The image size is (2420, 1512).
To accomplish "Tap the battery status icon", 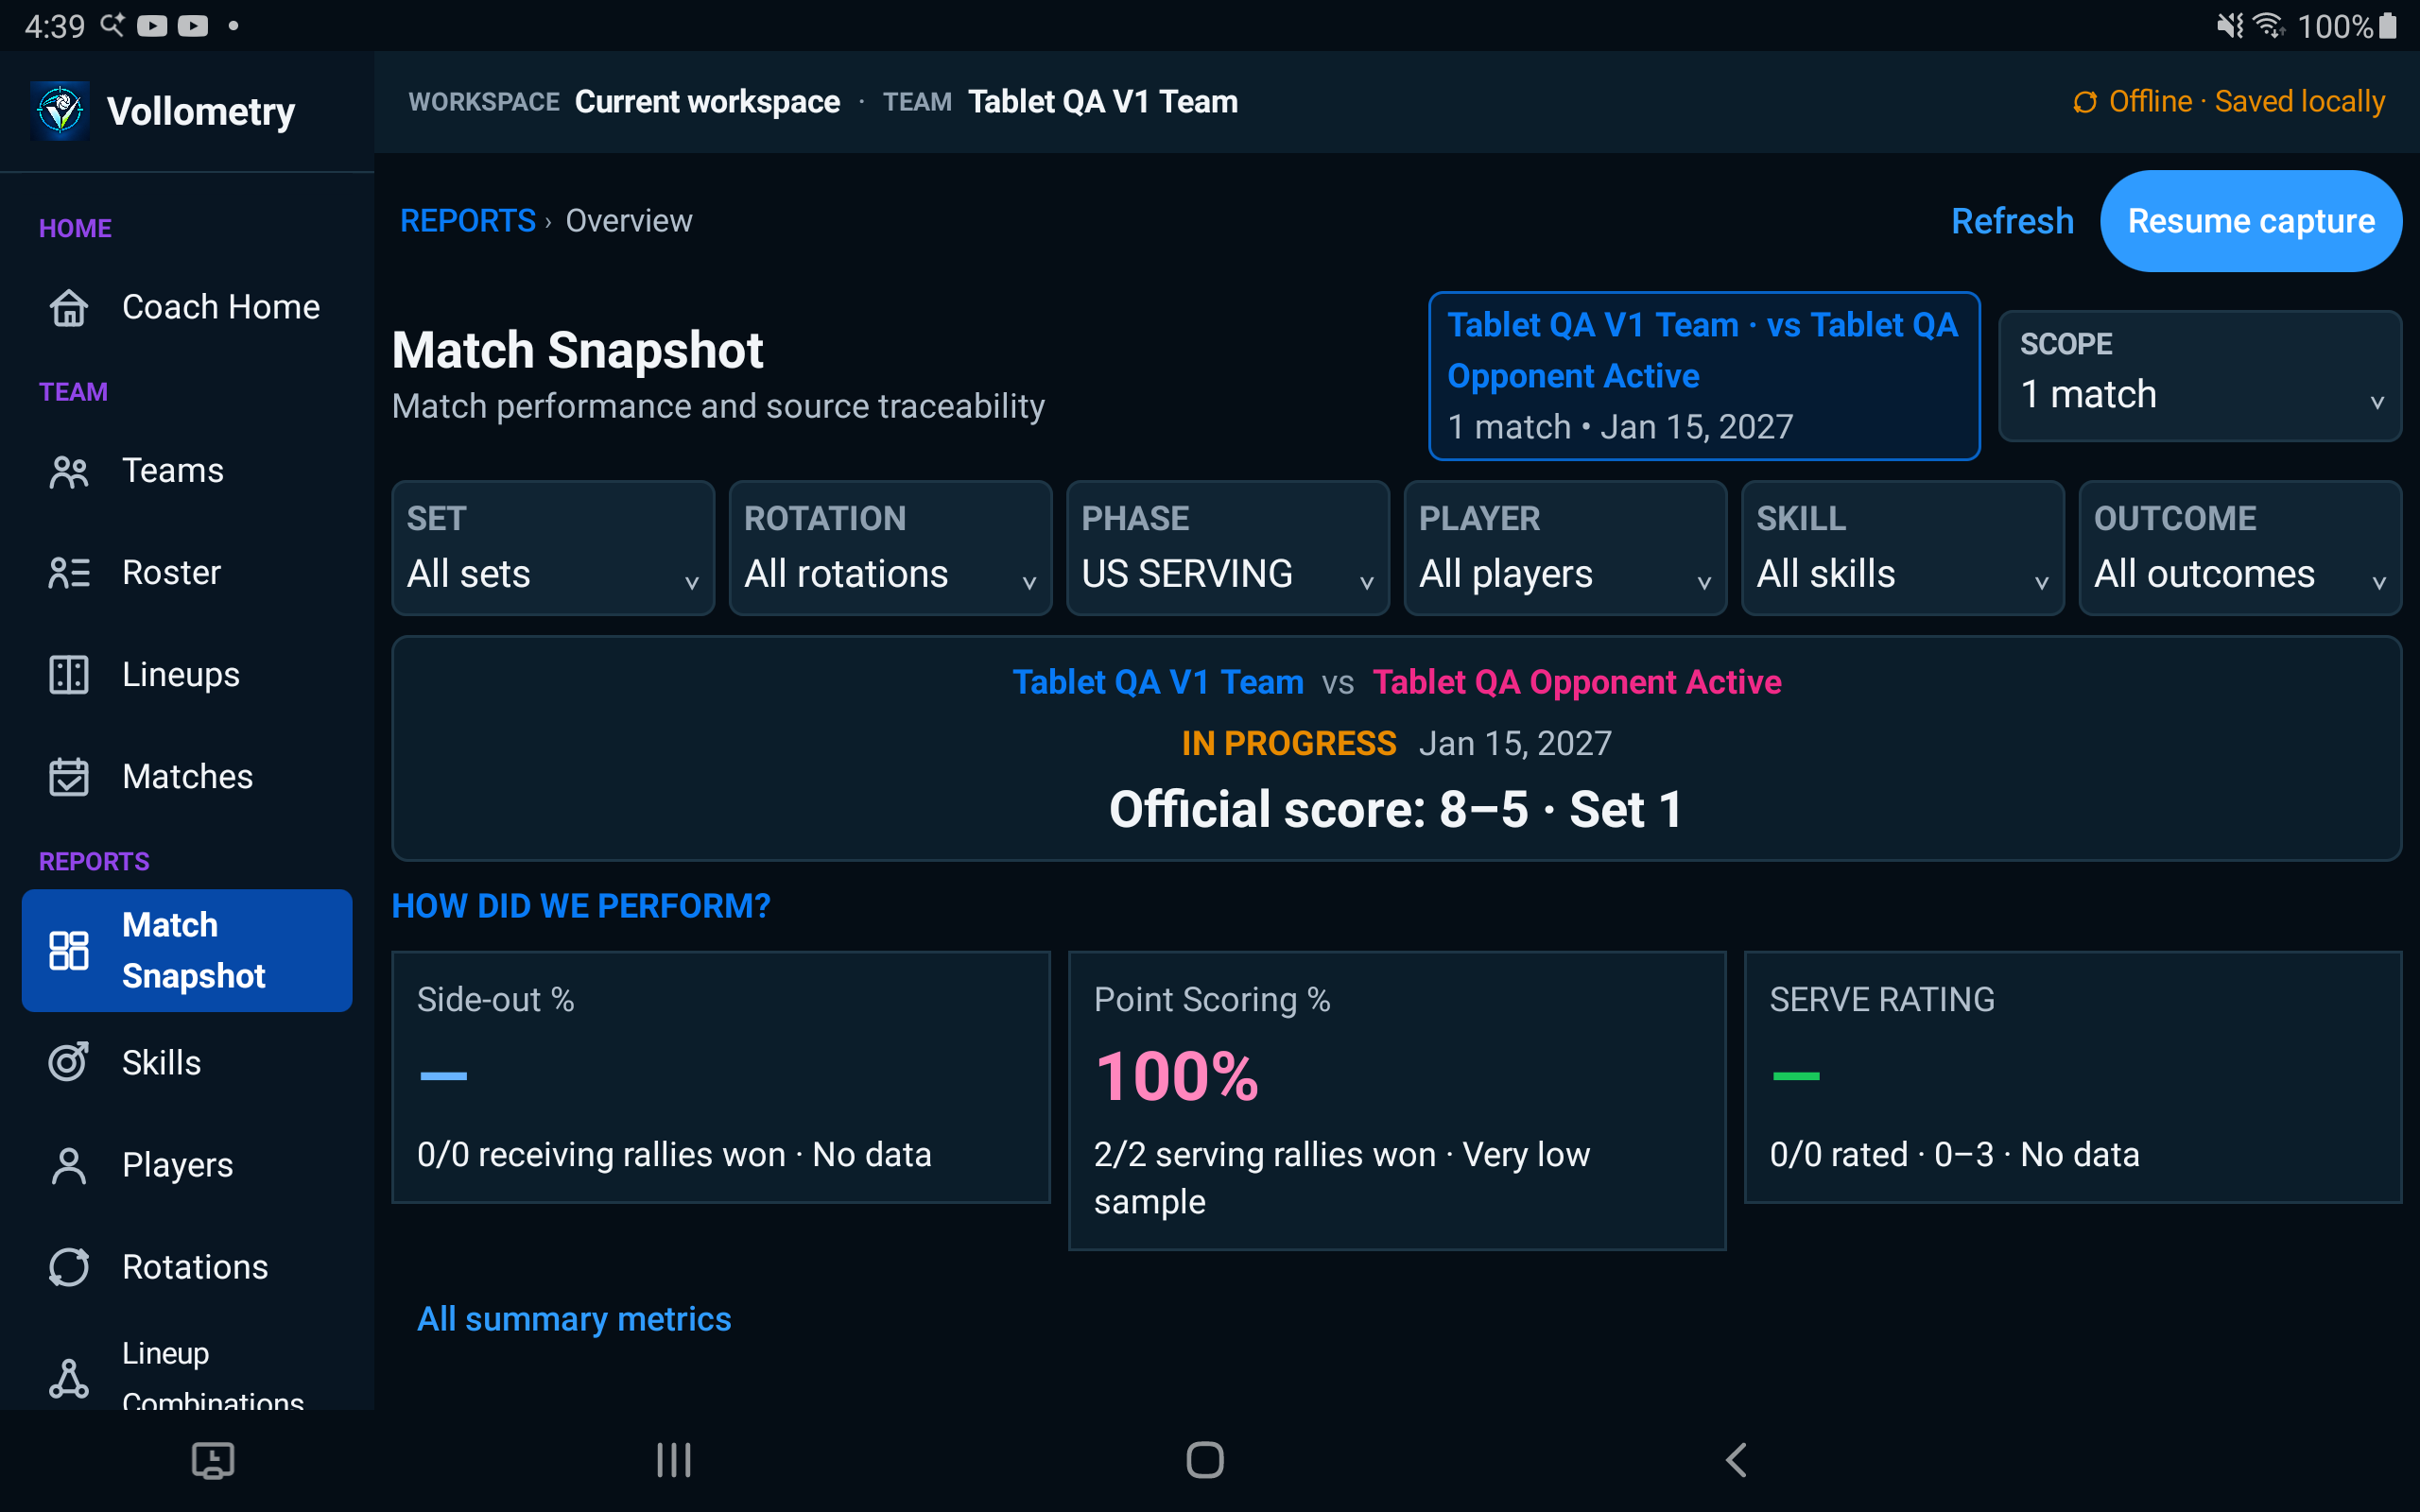I will coord(2388,25).
